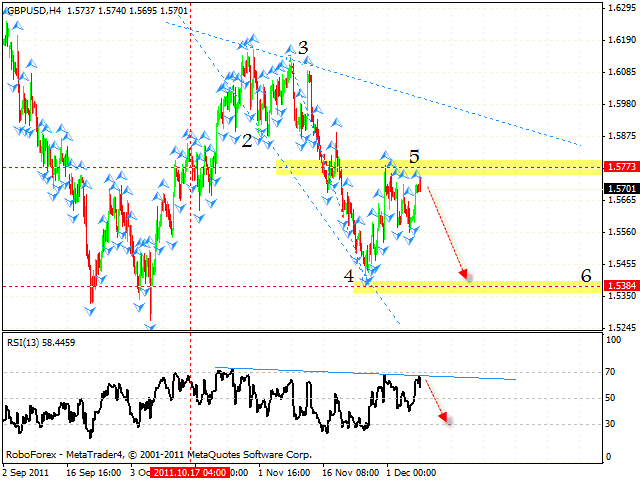Screen dimensions: 640x480
Task: Click the black 1.5701 current price tag
Action: point(617,188)
